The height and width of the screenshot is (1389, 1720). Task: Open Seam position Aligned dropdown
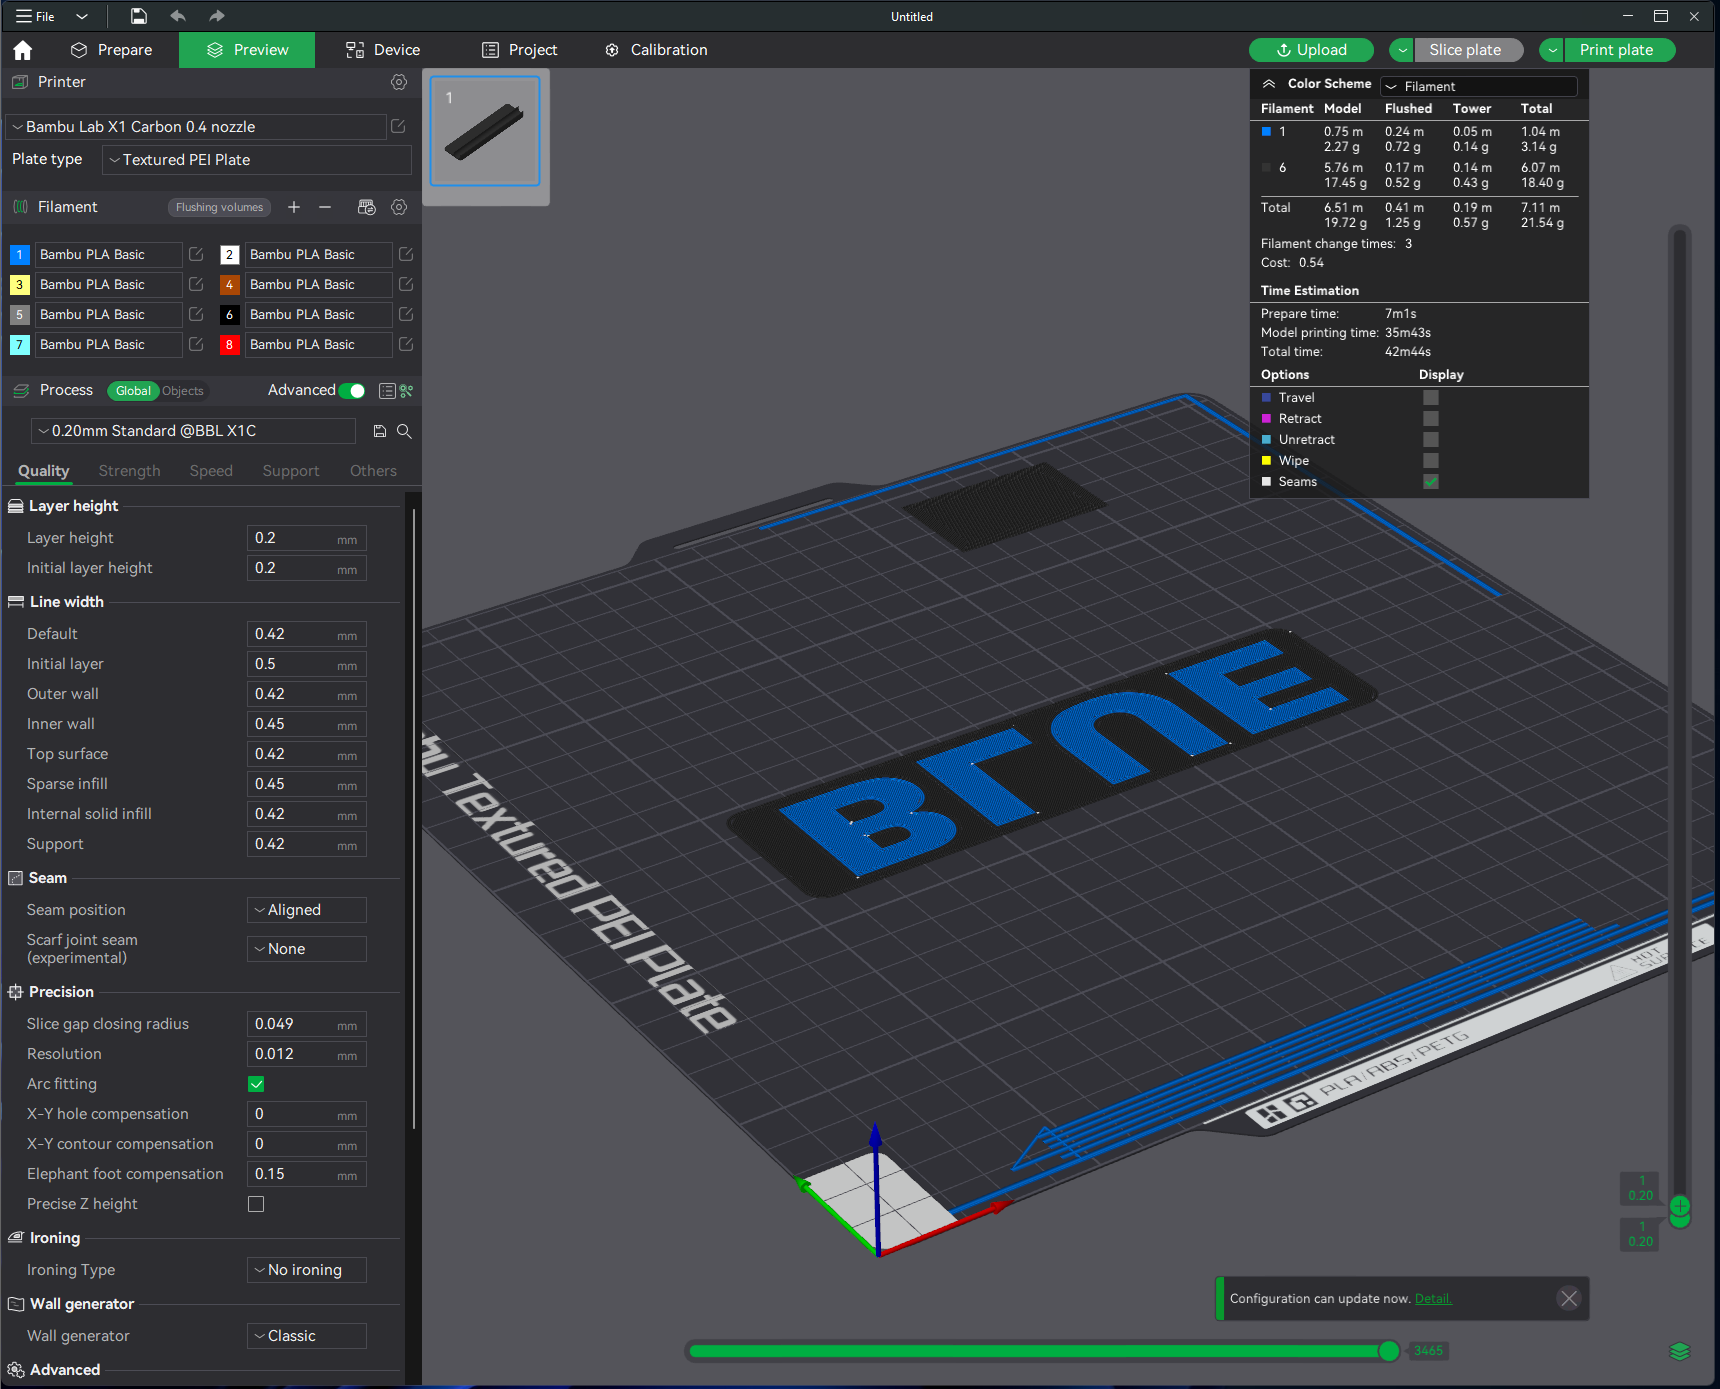coord(307,910)
